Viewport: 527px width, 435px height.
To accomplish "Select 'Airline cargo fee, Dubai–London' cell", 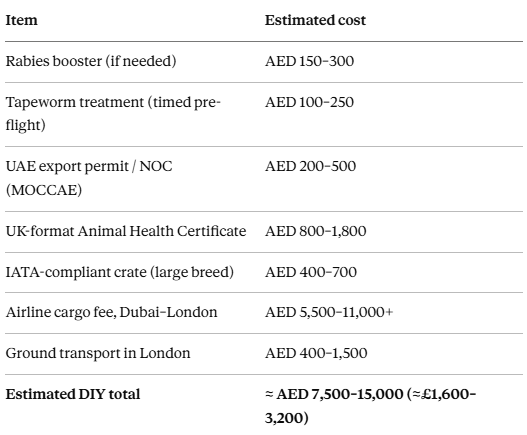I will pyautogui.click(x=112, y=312).
